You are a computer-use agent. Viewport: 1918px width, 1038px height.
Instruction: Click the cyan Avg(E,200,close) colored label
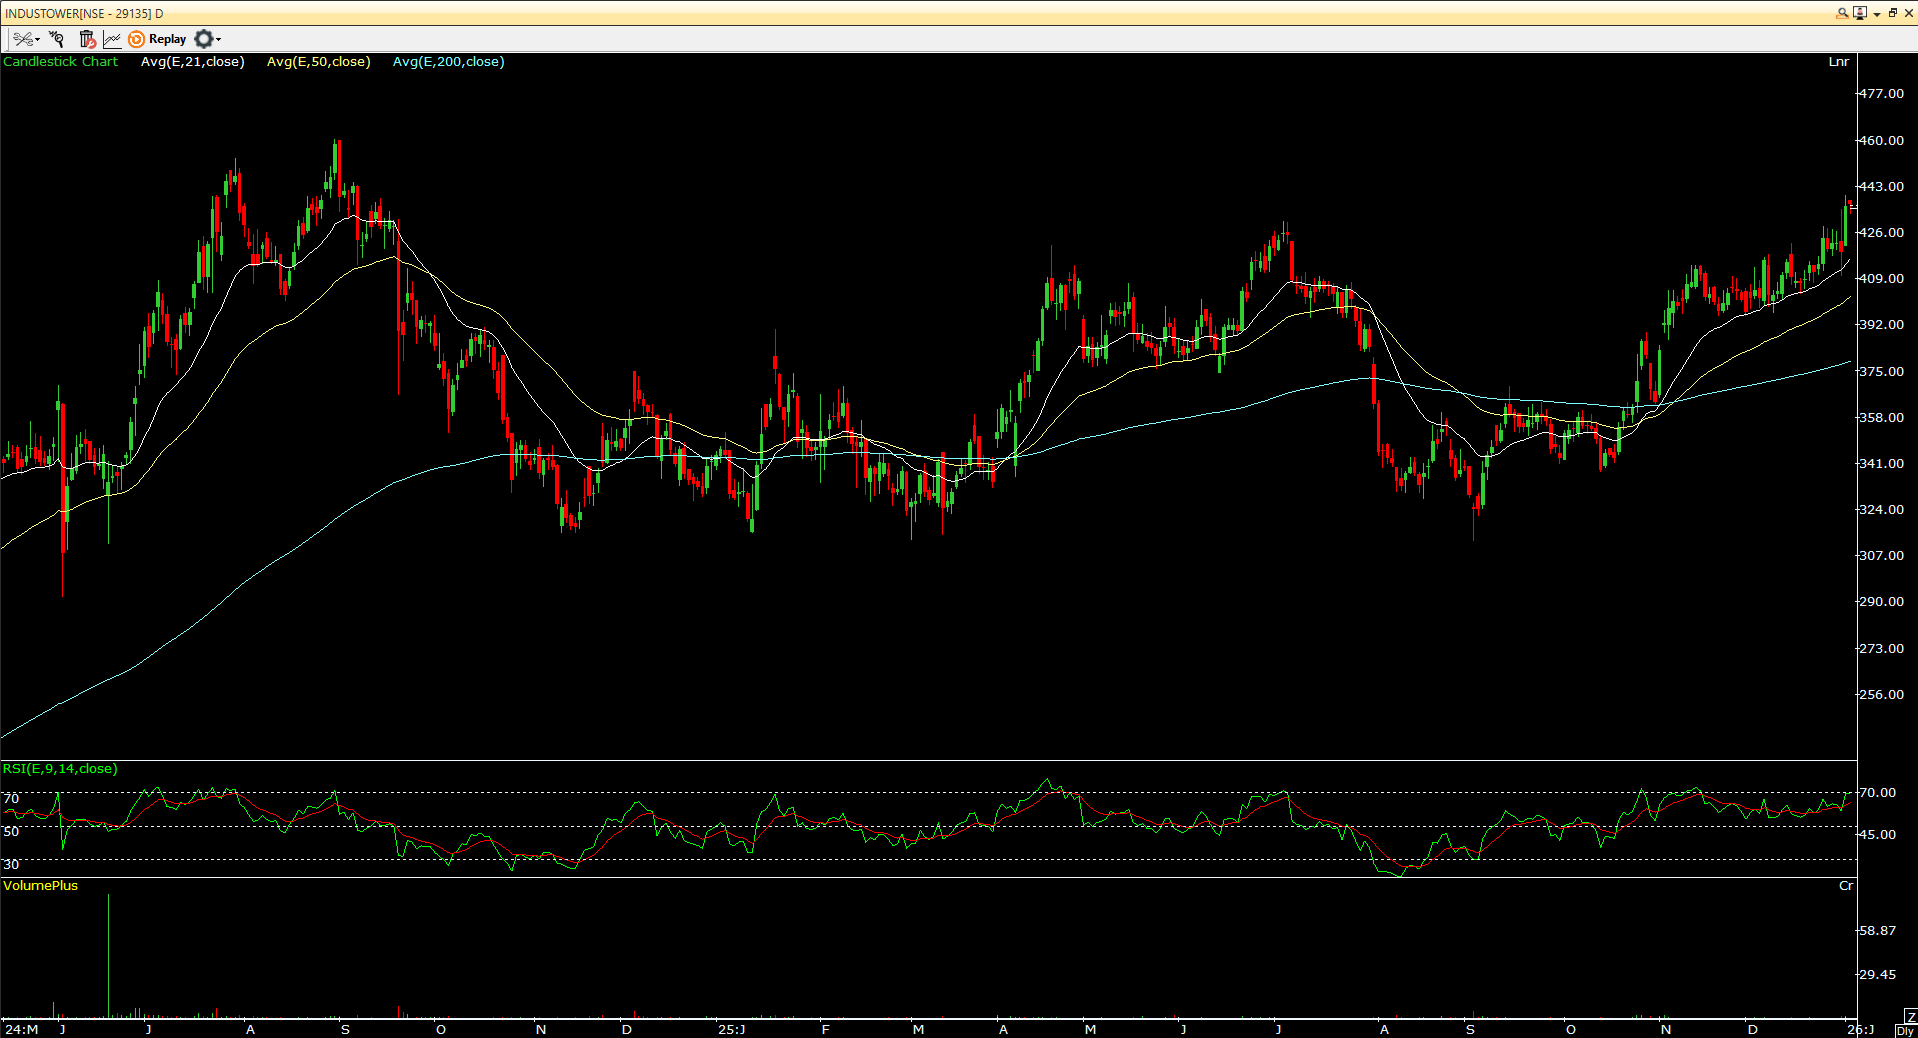click(449, 61)
